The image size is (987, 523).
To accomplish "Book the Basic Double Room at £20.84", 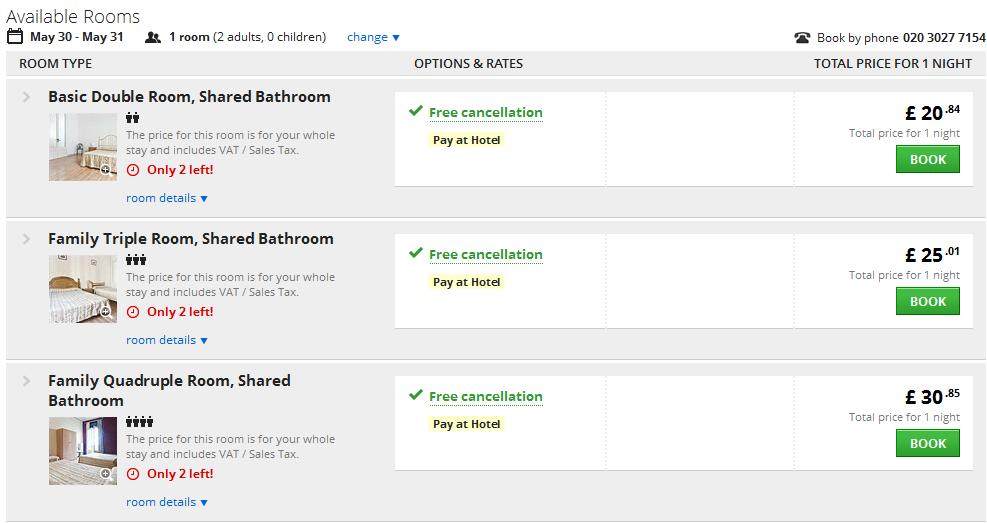I will coord(928,159).
